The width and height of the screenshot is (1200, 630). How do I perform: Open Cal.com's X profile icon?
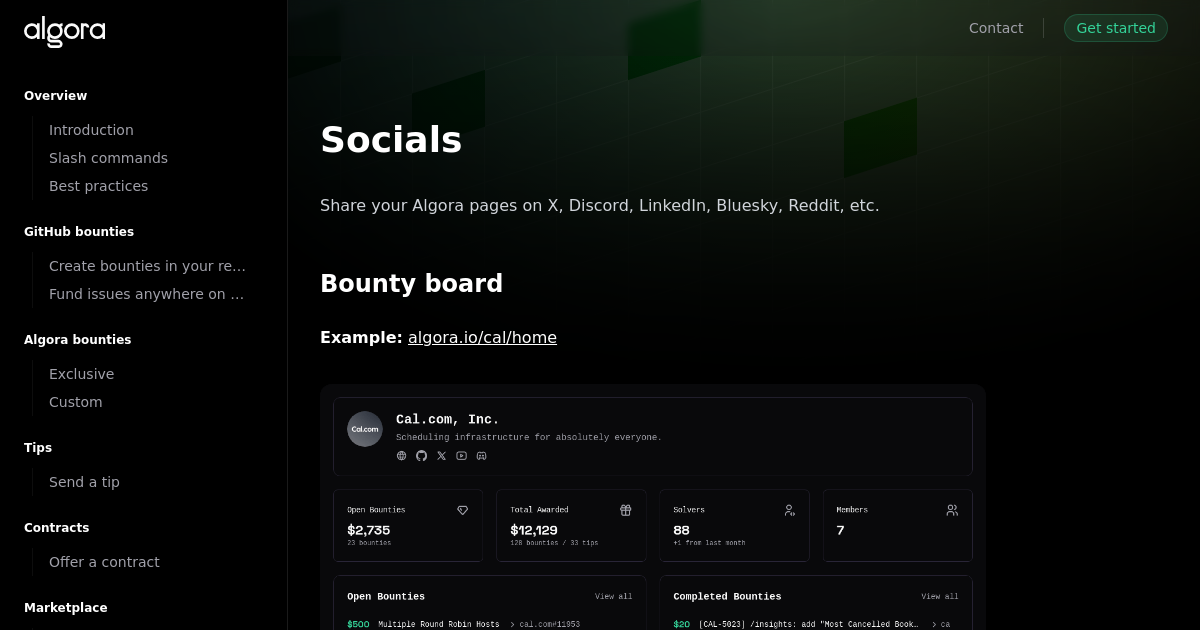(x=441, y=455)
